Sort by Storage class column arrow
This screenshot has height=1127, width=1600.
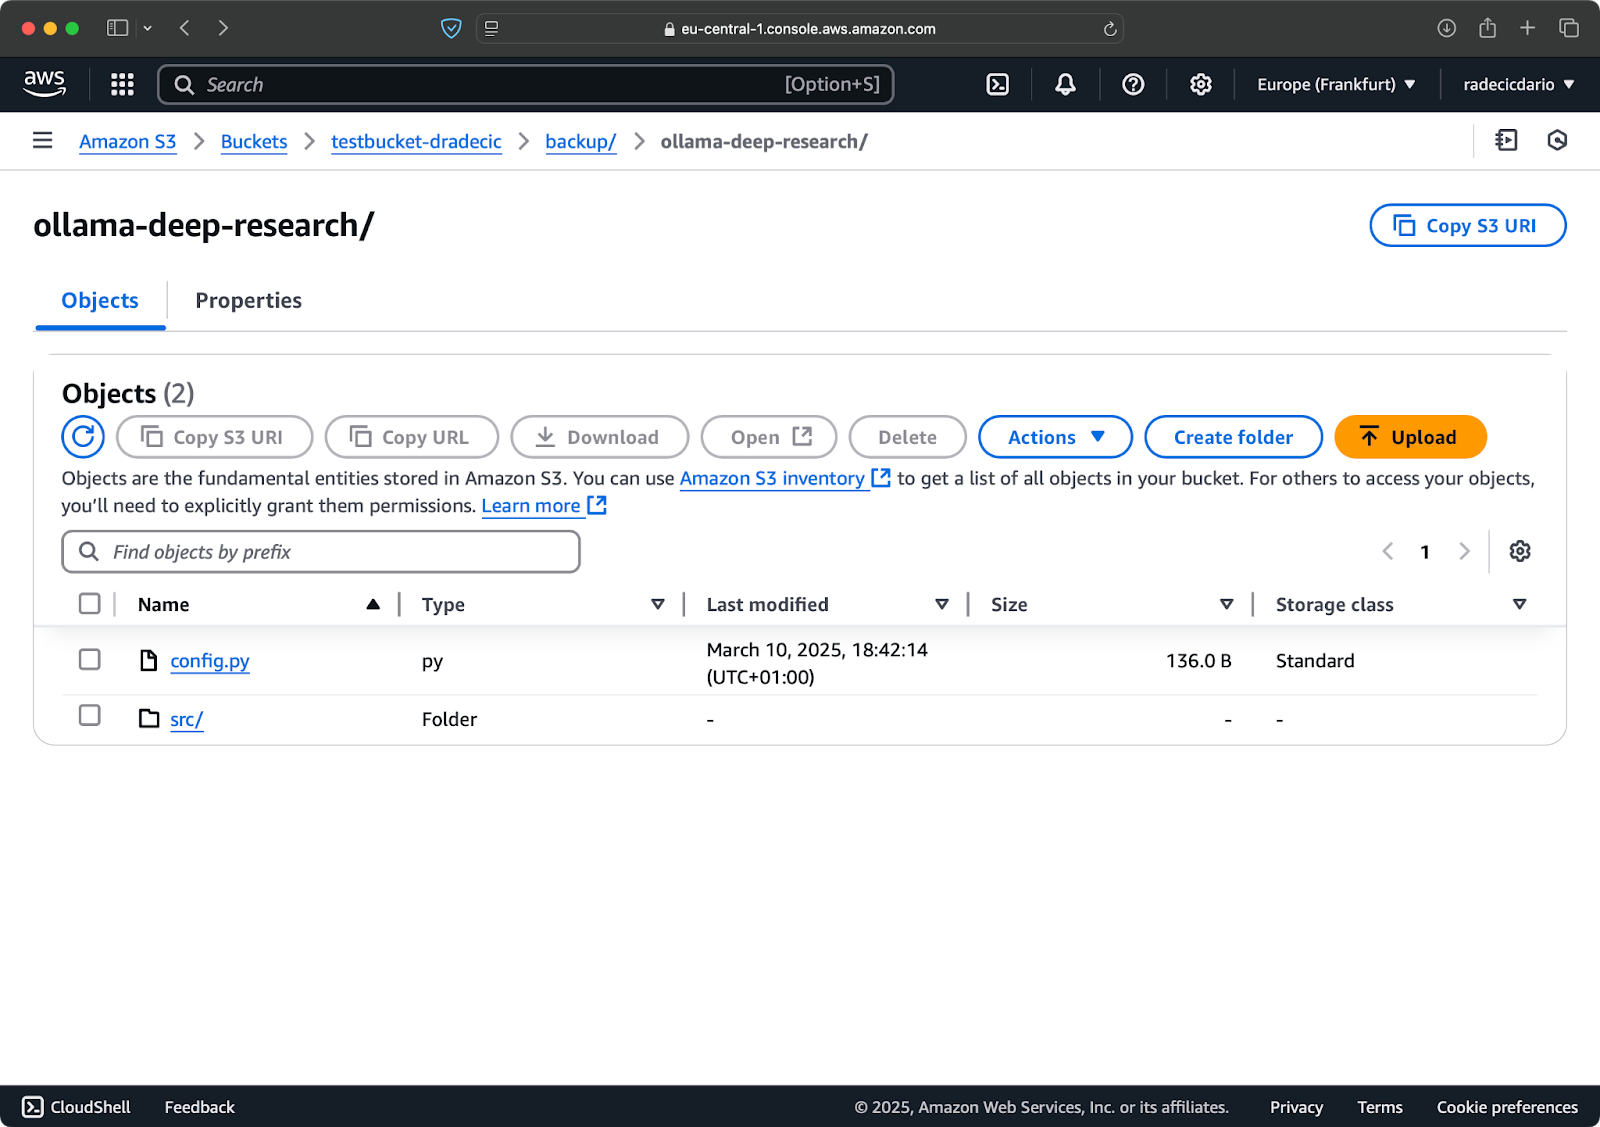1520,604
